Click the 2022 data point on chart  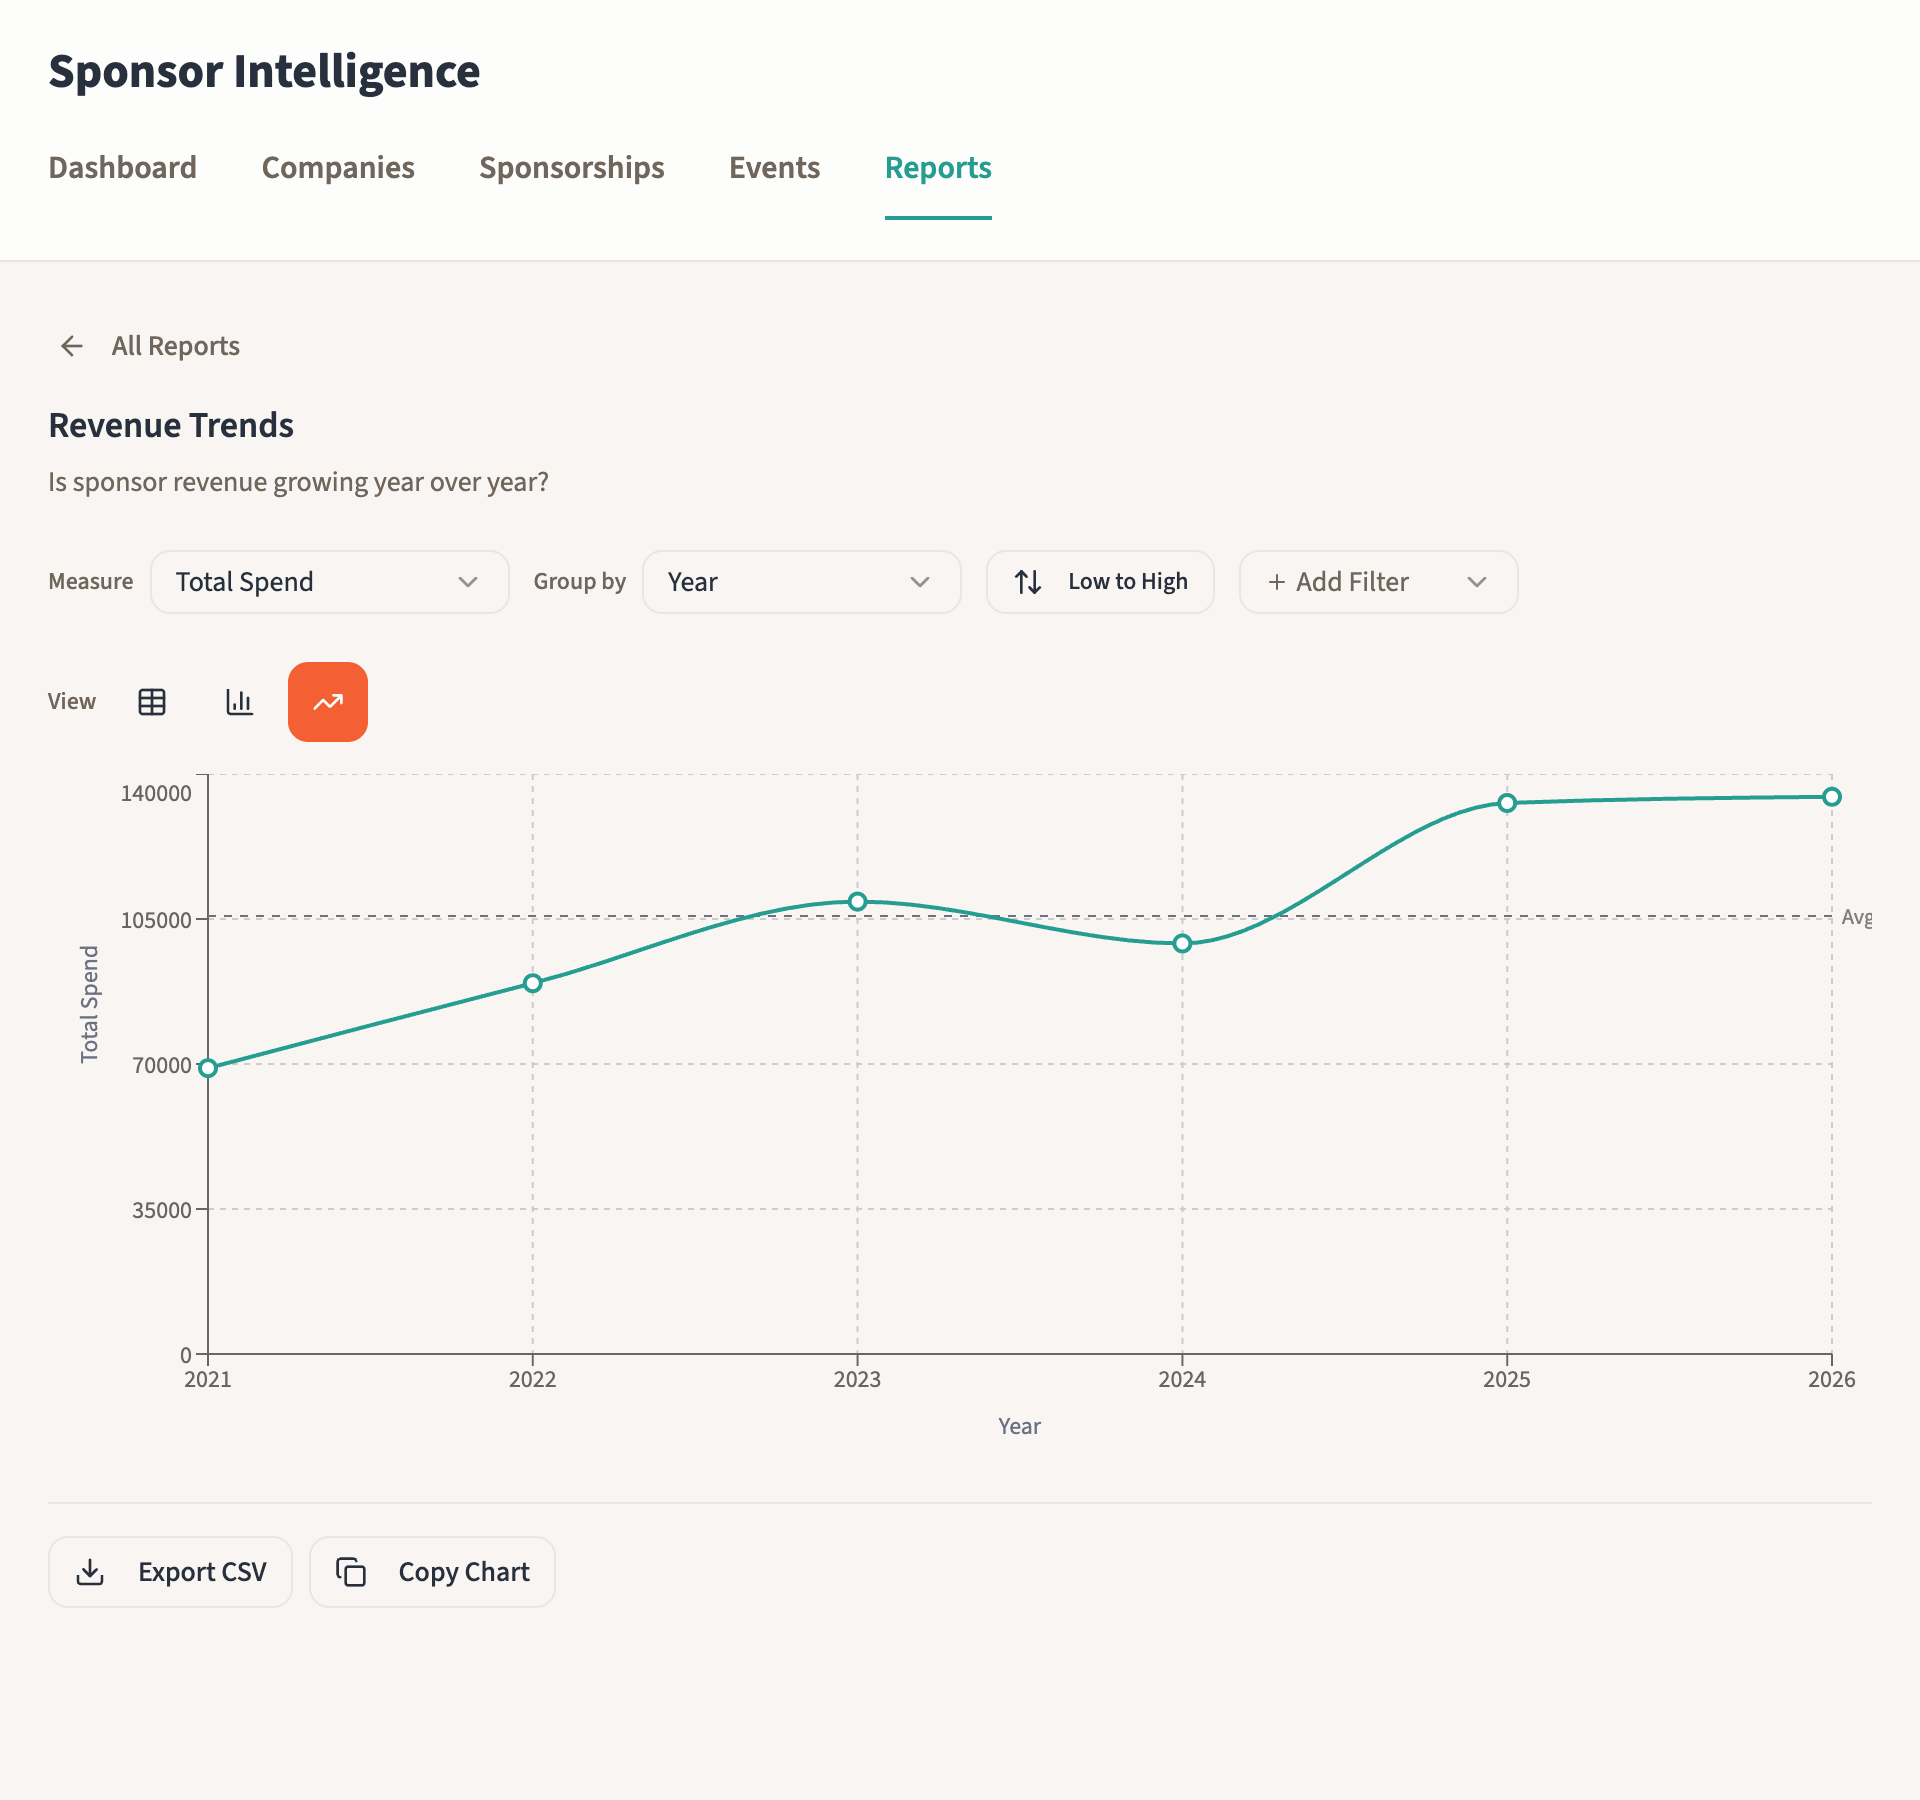(533, 983)
